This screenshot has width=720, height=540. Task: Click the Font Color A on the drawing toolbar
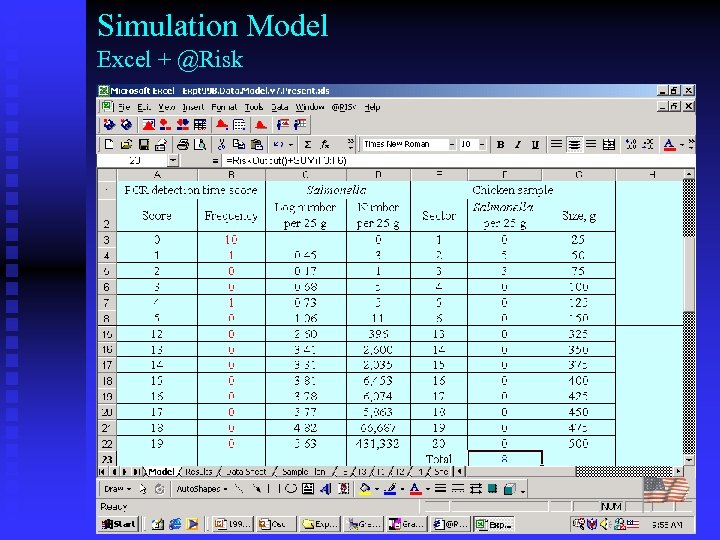tap(415, 489)
